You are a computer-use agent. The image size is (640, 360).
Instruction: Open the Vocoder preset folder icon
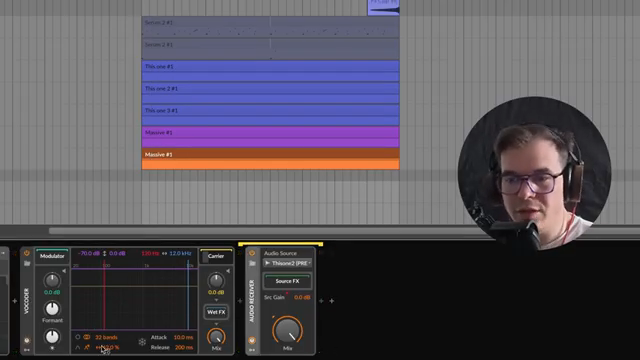point(27,263)
